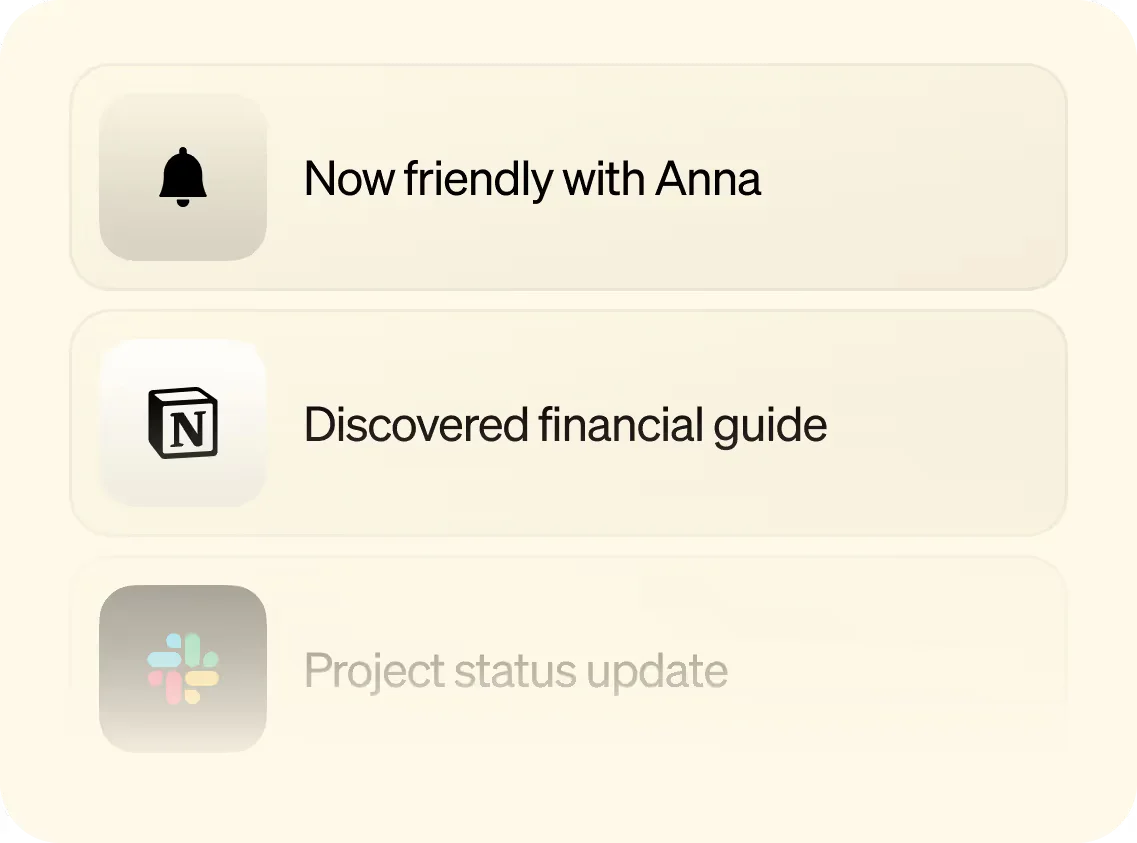Click the words 'status update' in the Slack card
The width and height of the screenshot is (1137, 843).
pyautogui.click(x=591, y=670)
